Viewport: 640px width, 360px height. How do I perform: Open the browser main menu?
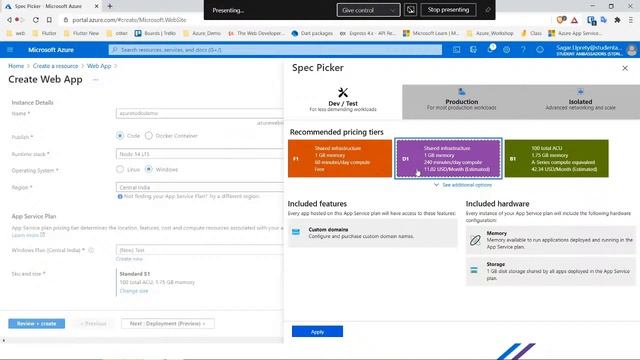pyautogui.click(x=631, y=20)
